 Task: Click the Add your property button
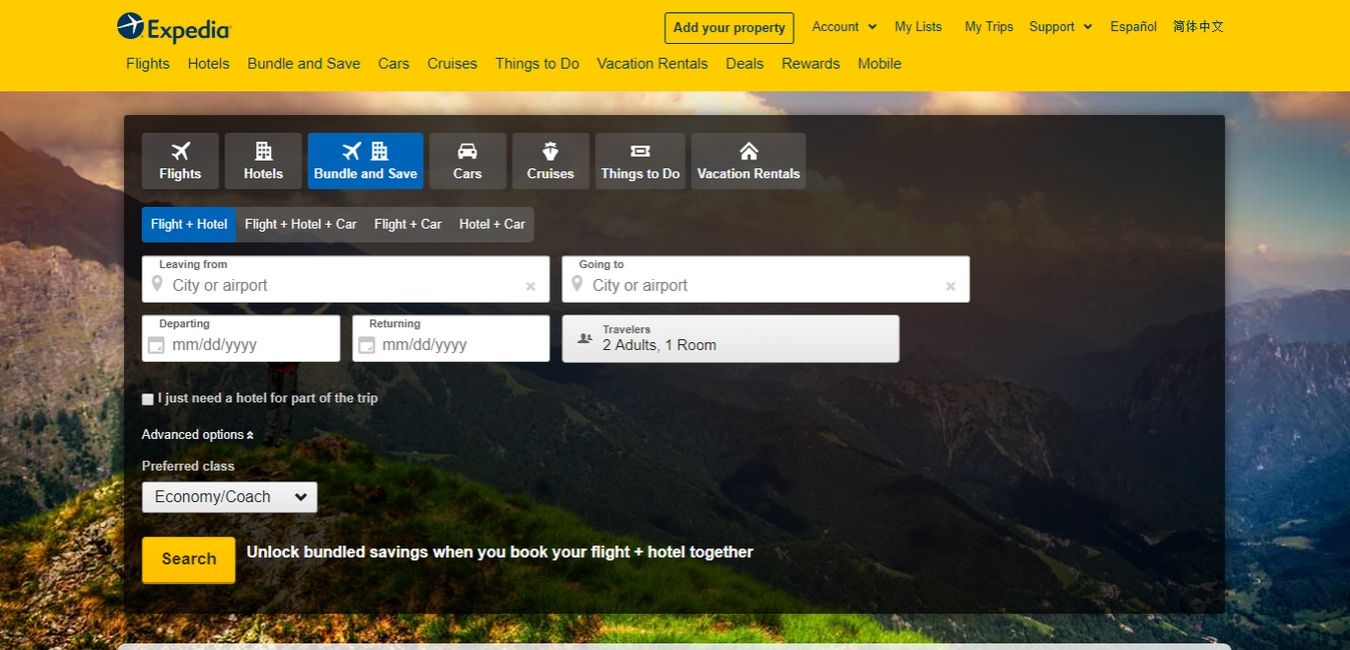(x=729, y=28)
